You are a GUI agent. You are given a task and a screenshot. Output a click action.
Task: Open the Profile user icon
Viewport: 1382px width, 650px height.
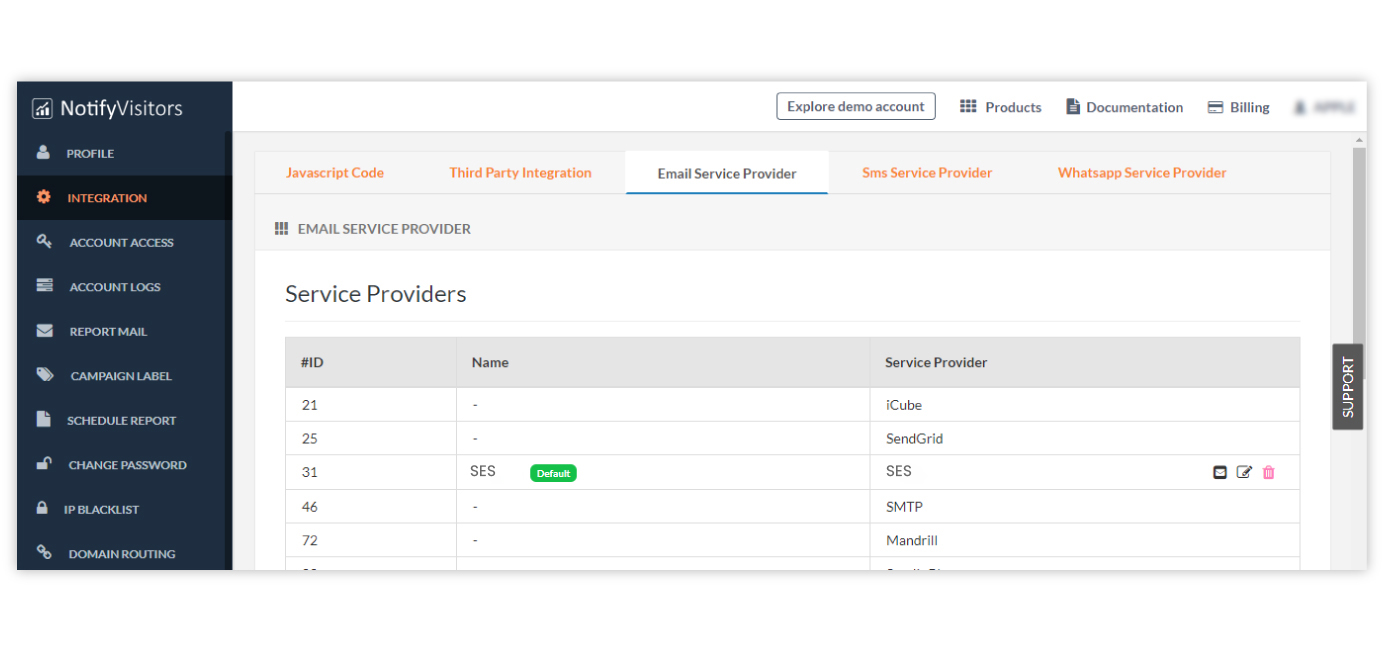(43, 153)
